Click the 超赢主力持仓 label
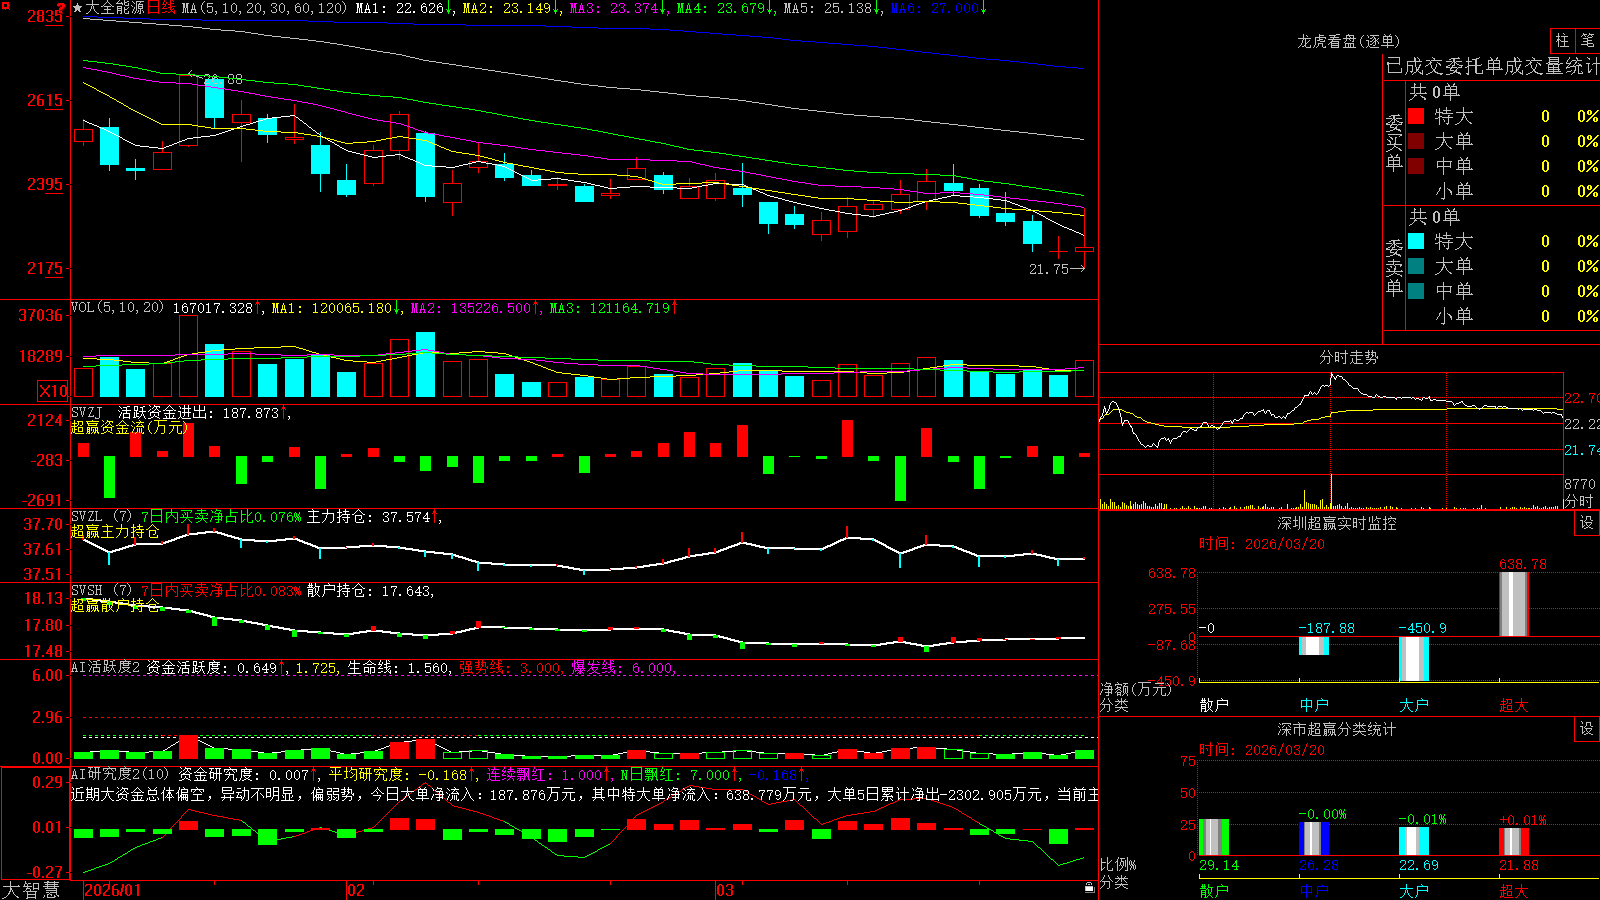The width and height of the screenshot is (1600, 900). pos(115,531)
